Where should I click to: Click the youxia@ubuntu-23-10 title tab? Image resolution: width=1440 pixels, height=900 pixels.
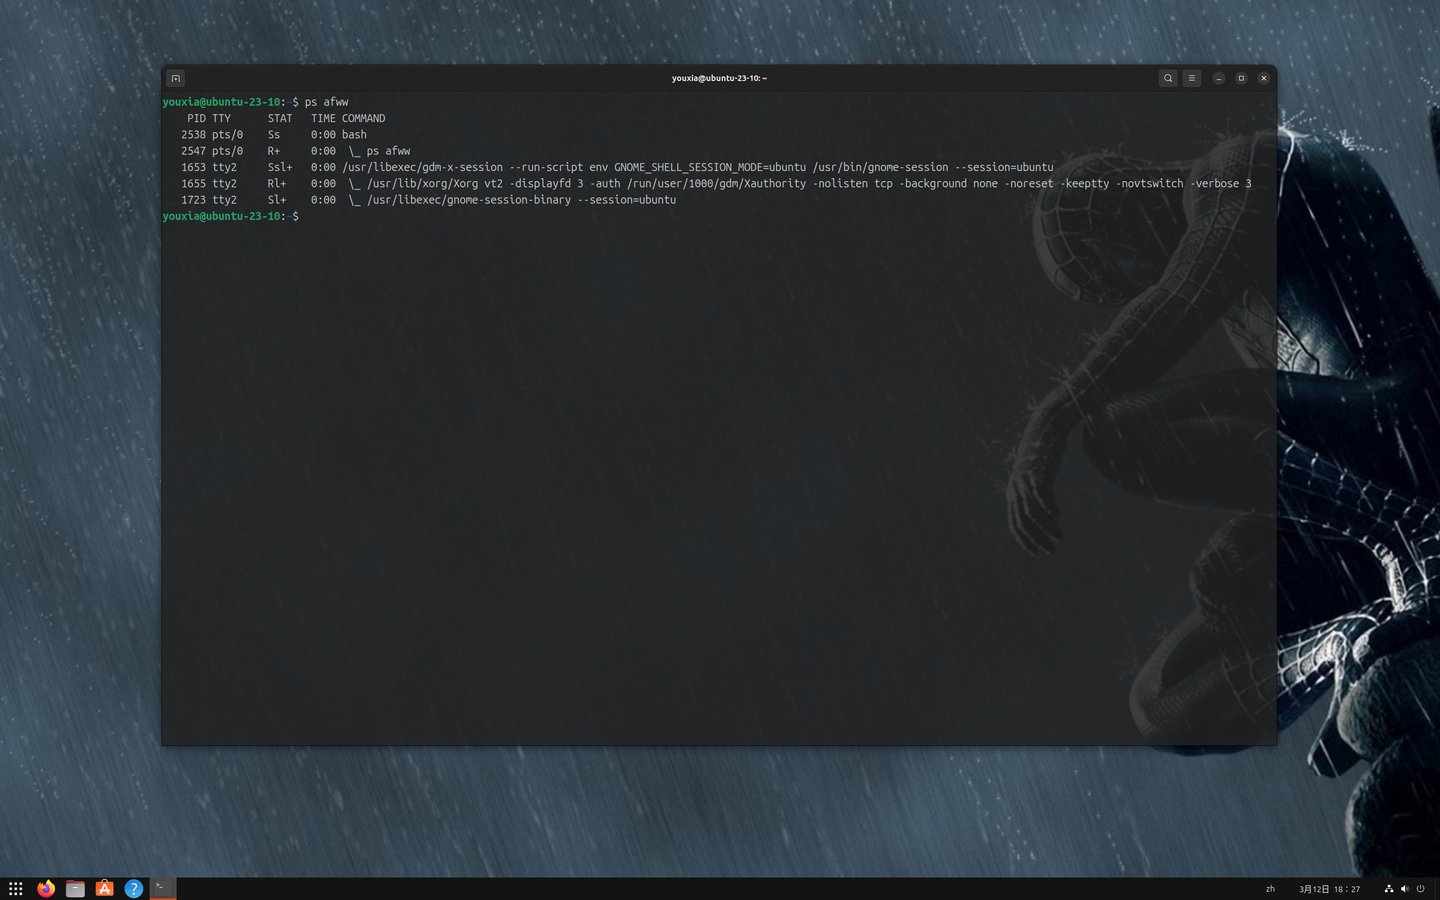point(718,77)
